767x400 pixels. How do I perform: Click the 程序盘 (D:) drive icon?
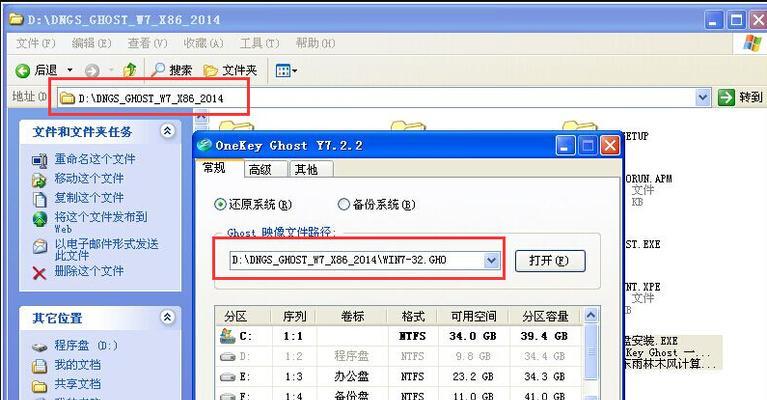click(39, 348)
